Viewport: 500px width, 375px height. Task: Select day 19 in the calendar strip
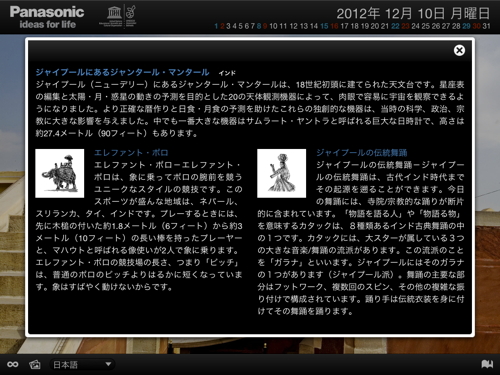[365, 26]
